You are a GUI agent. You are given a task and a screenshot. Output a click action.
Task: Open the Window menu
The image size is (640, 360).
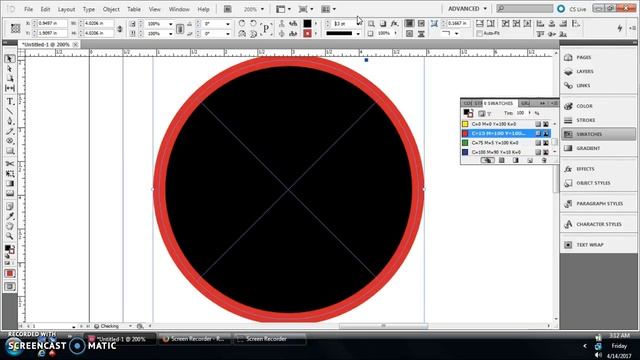[x=179, y=9]
